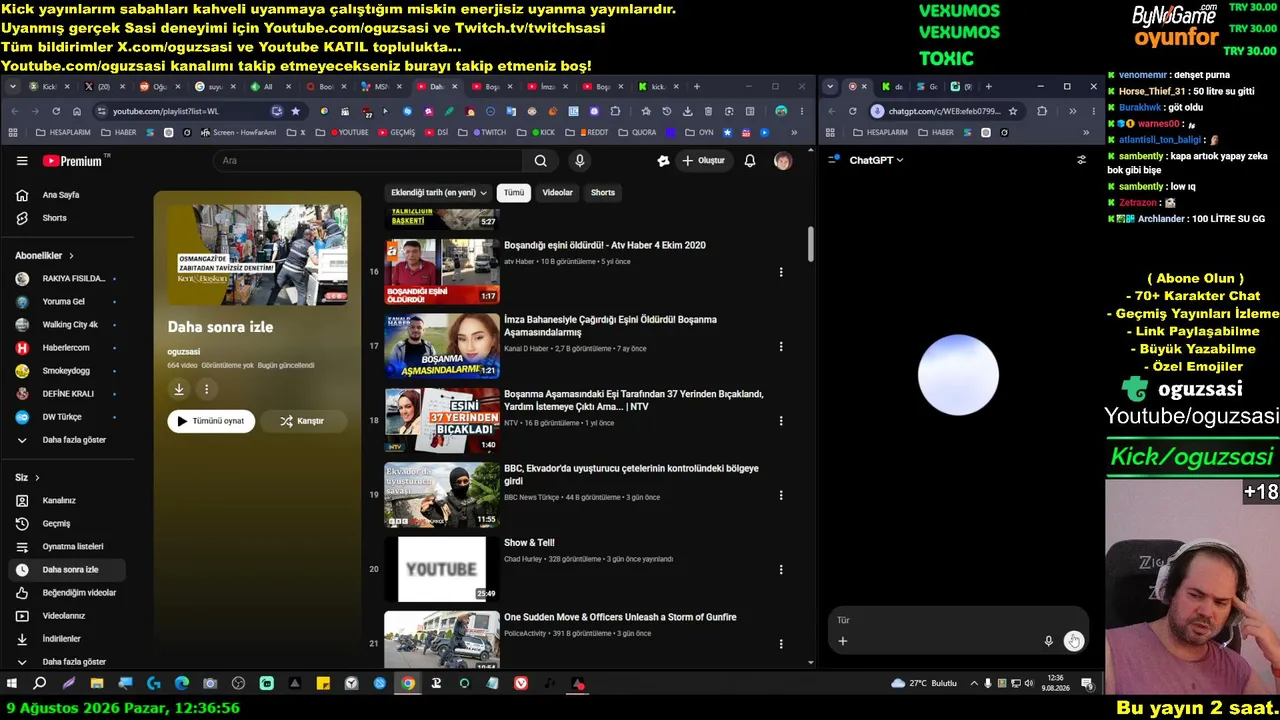Viewport: 1280px width, 720px height.
Task: Open Windows Start menu
Action: tap(12, 684)
